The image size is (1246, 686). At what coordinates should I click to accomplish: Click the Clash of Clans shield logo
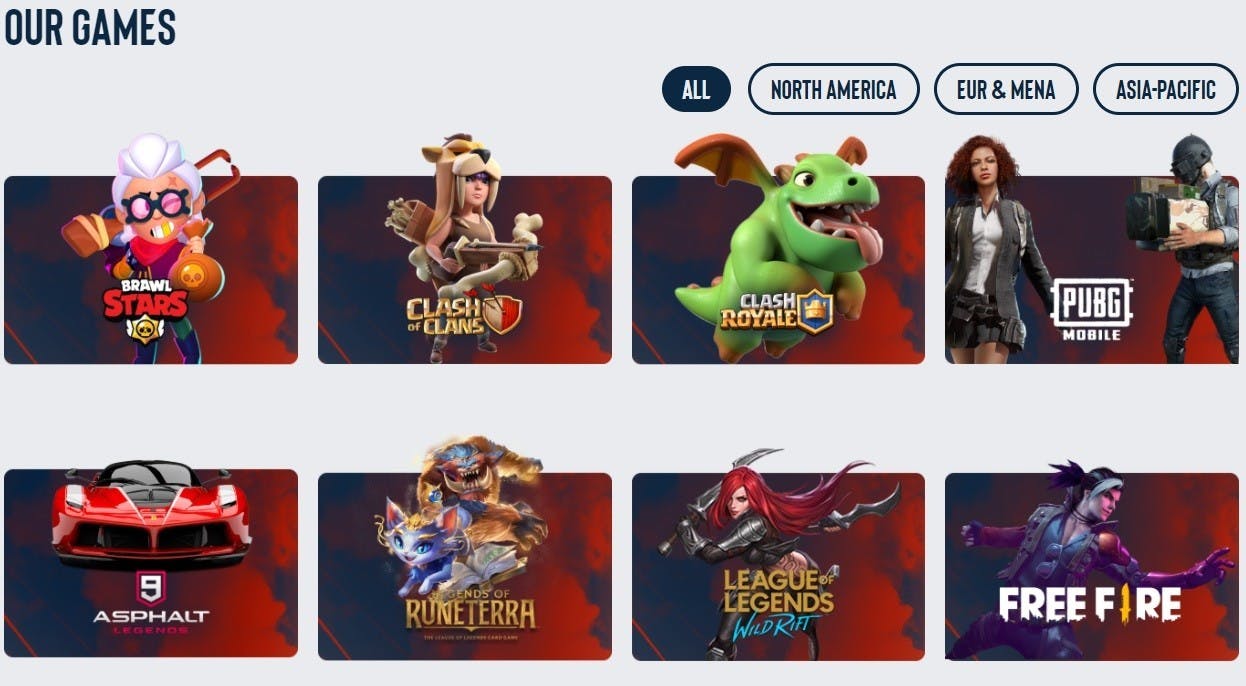click(502, 314)
